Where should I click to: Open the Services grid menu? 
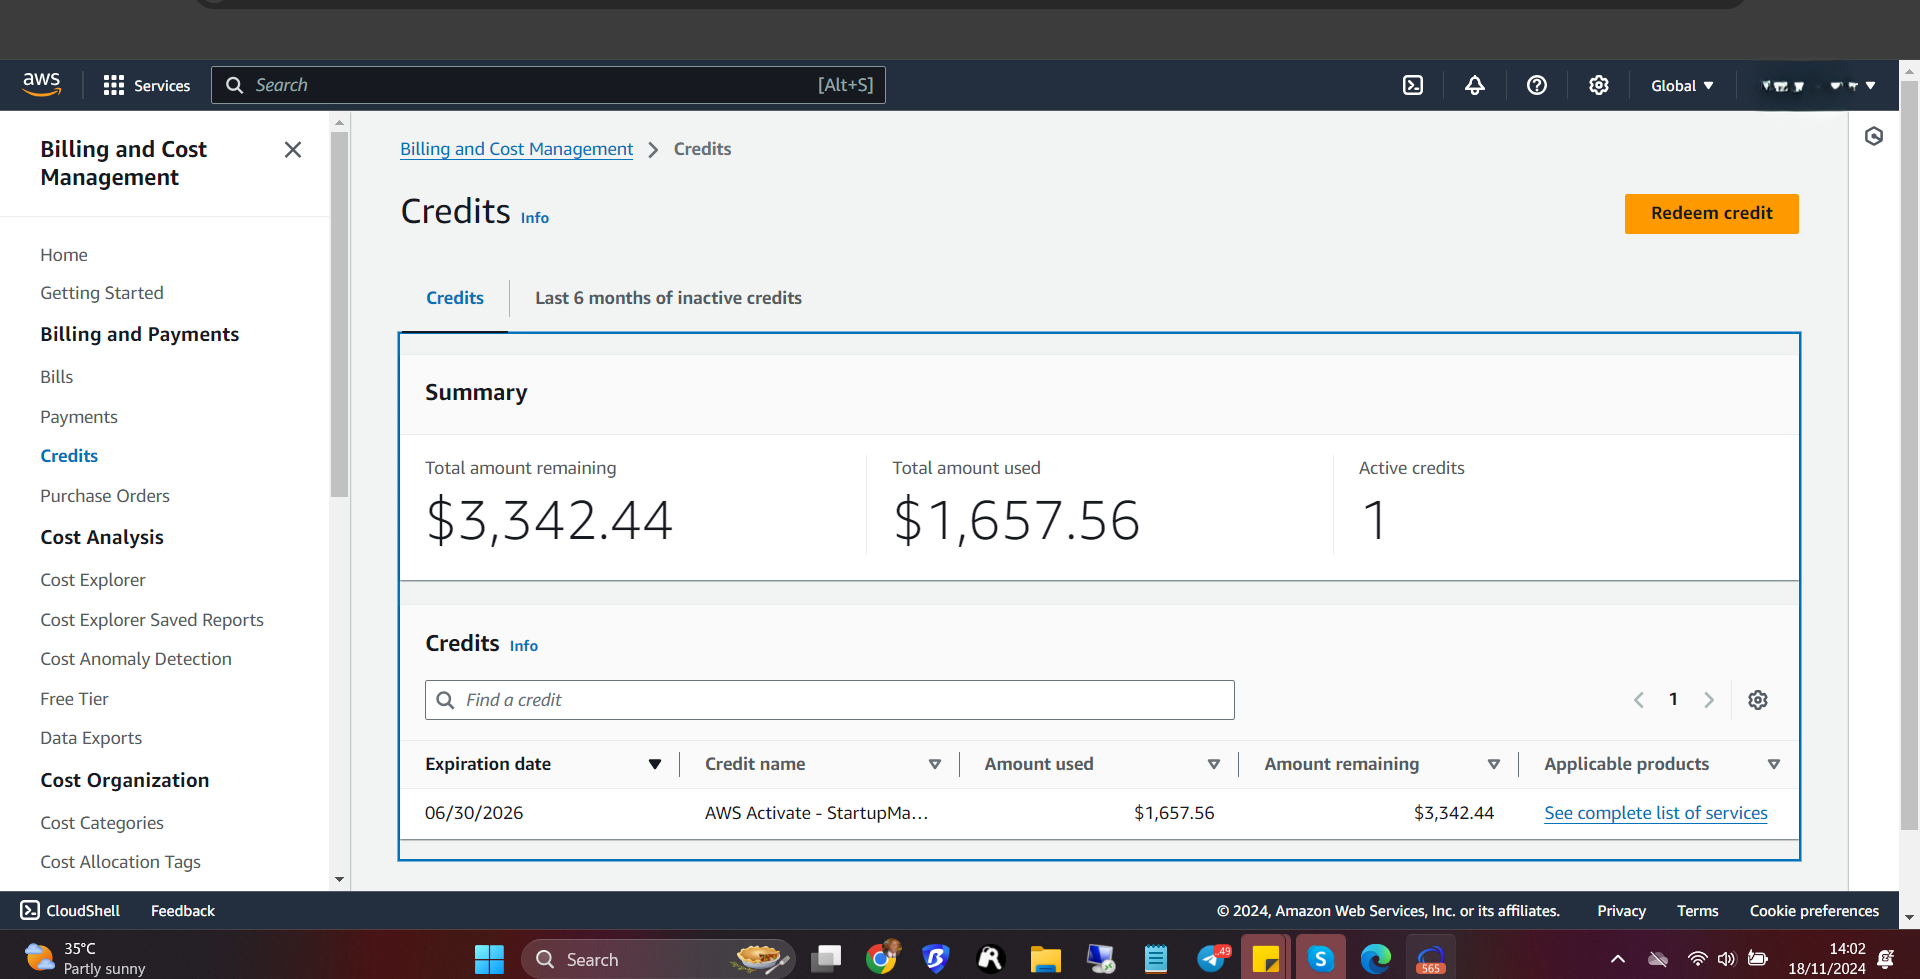(146, 85)
